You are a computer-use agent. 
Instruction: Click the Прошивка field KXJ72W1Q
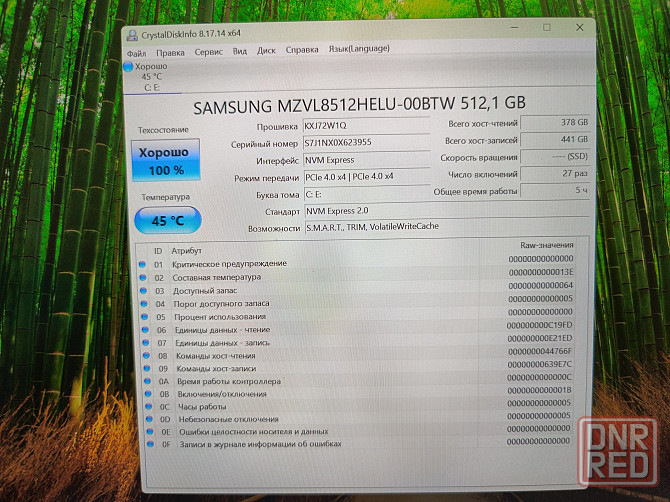[x=366, y=126]
